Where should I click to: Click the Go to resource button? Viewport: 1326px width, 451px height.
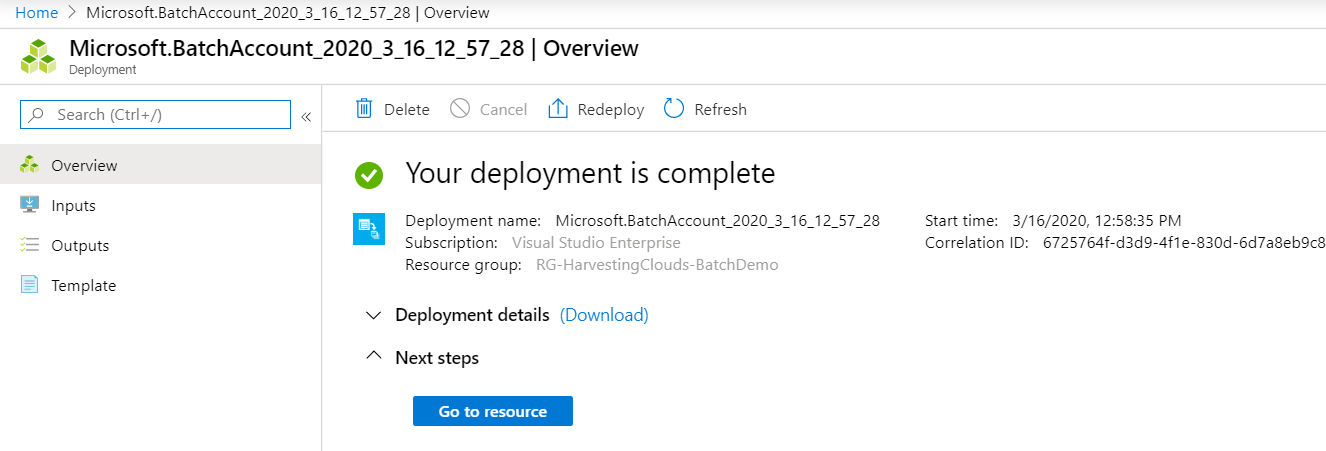[x=493, y=411]
